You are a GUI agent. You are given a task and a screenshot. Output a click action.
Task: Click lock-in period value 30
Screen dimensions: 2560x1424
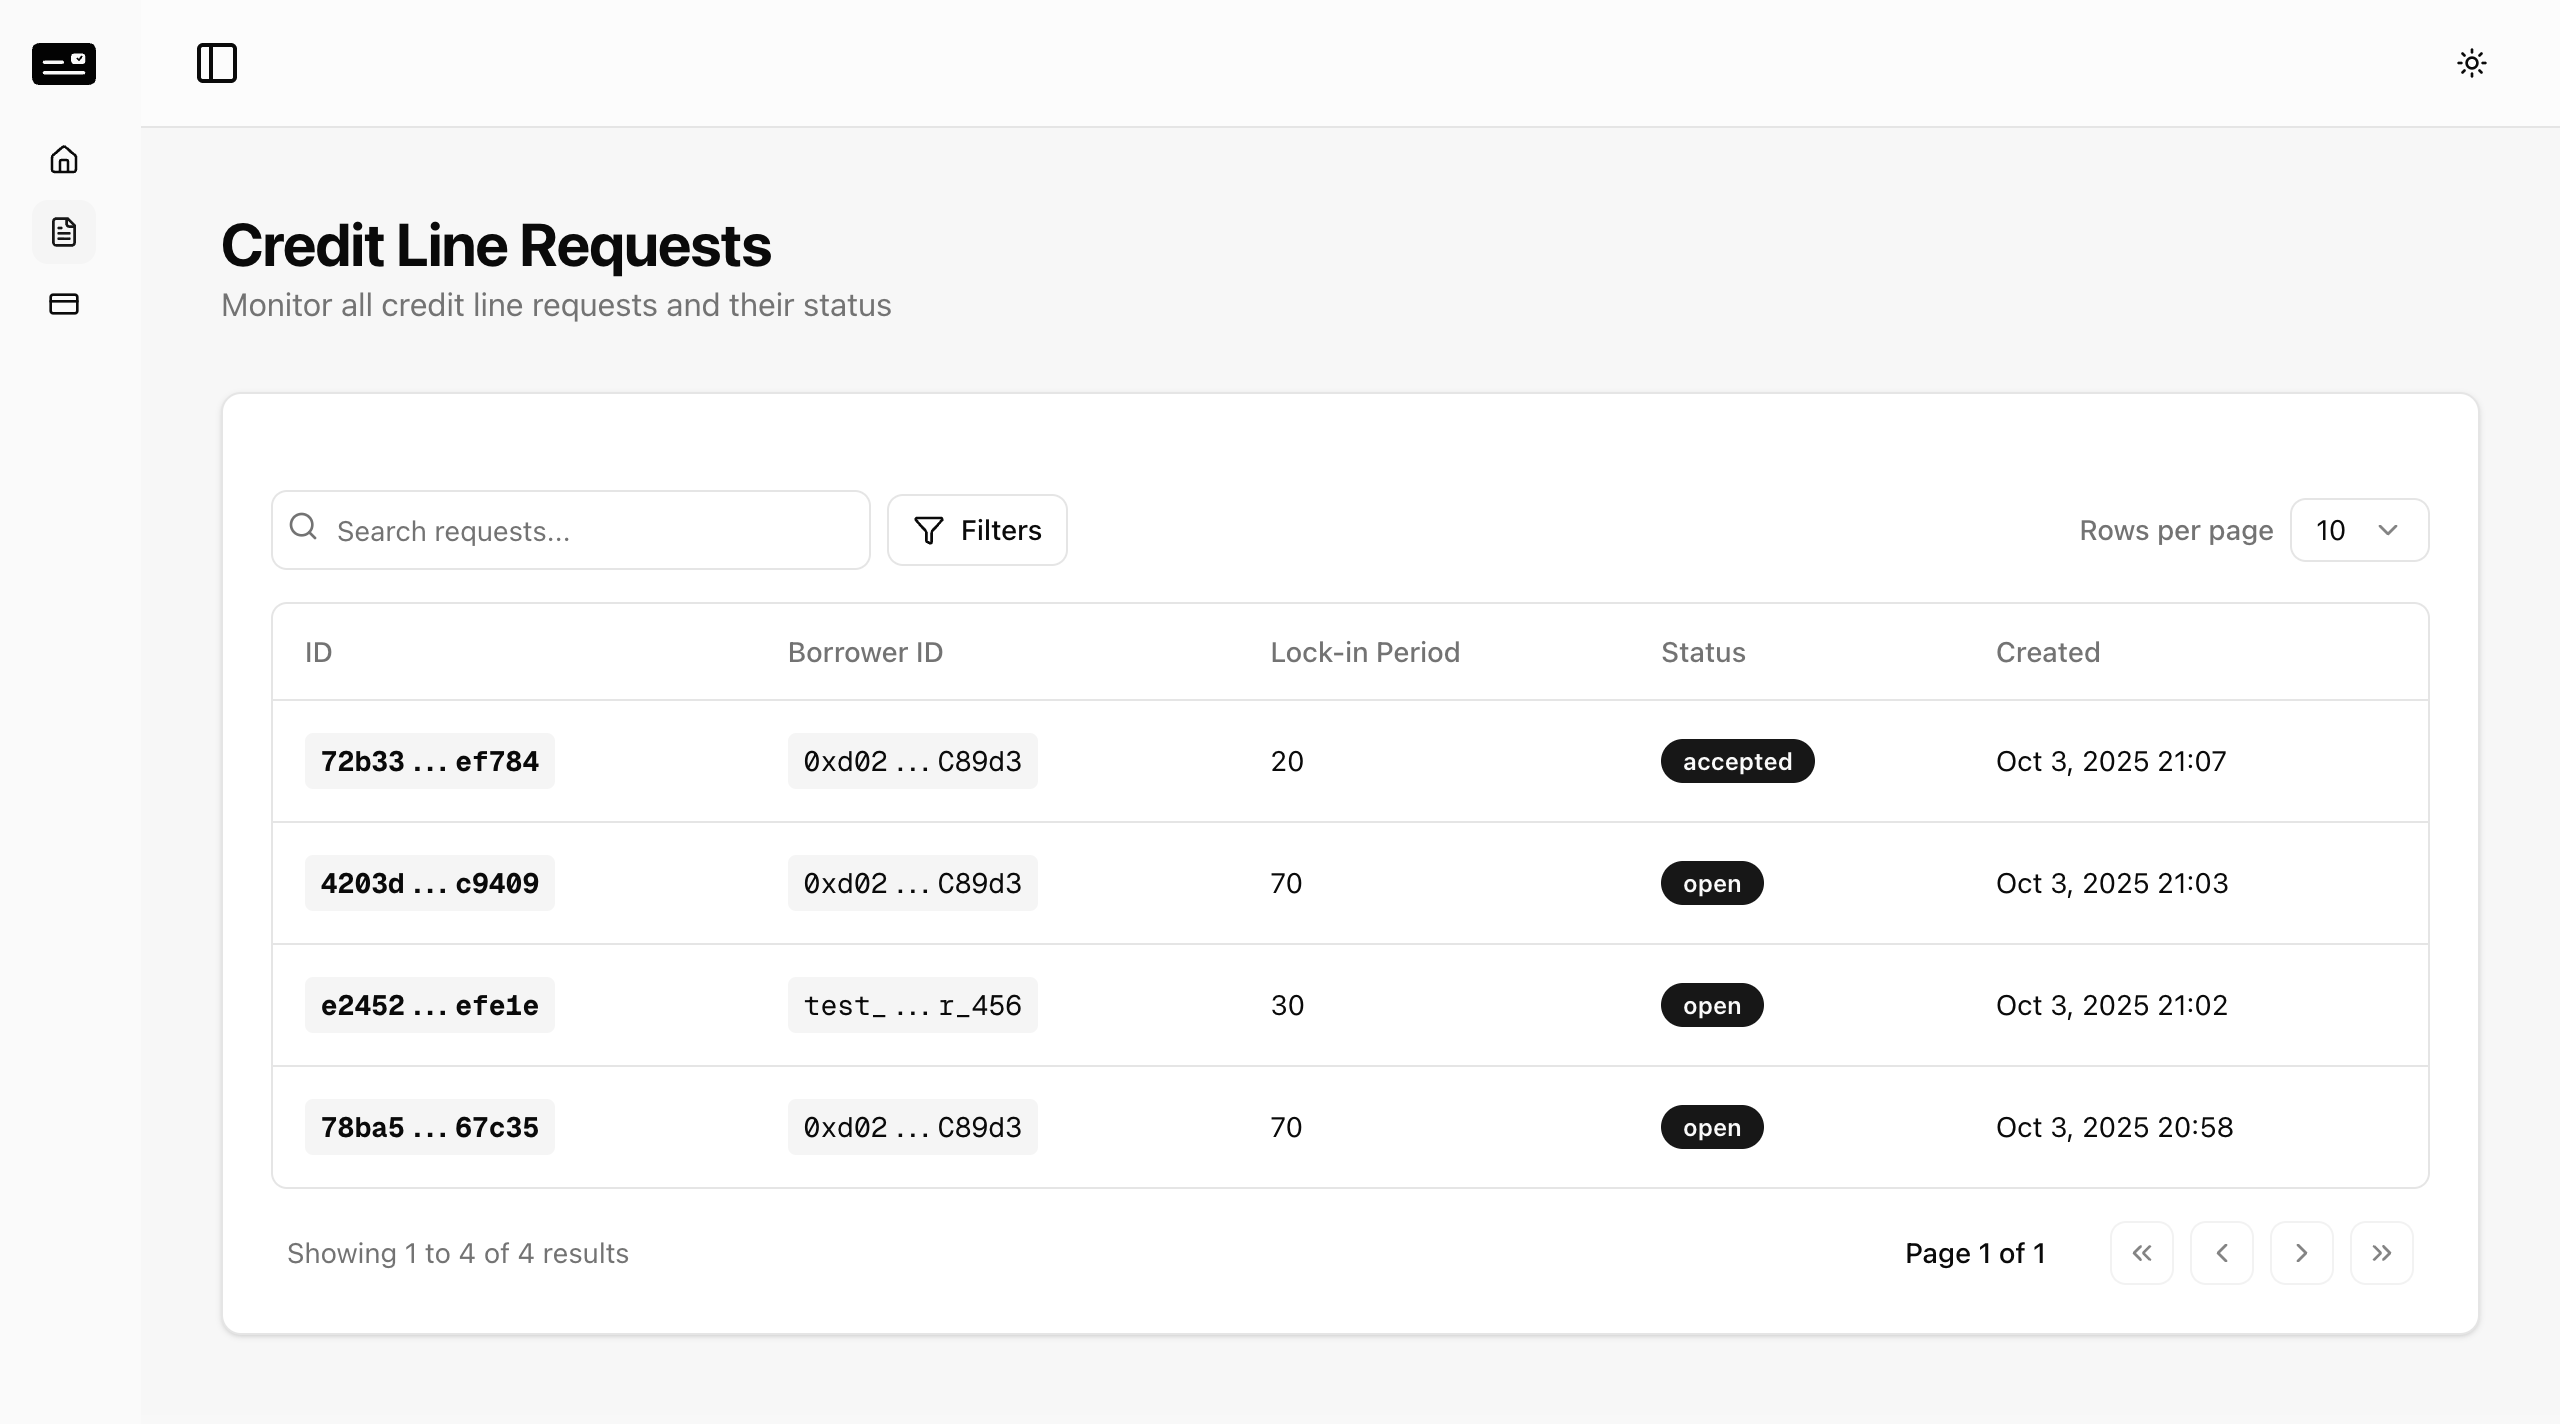point(1287,1005)
